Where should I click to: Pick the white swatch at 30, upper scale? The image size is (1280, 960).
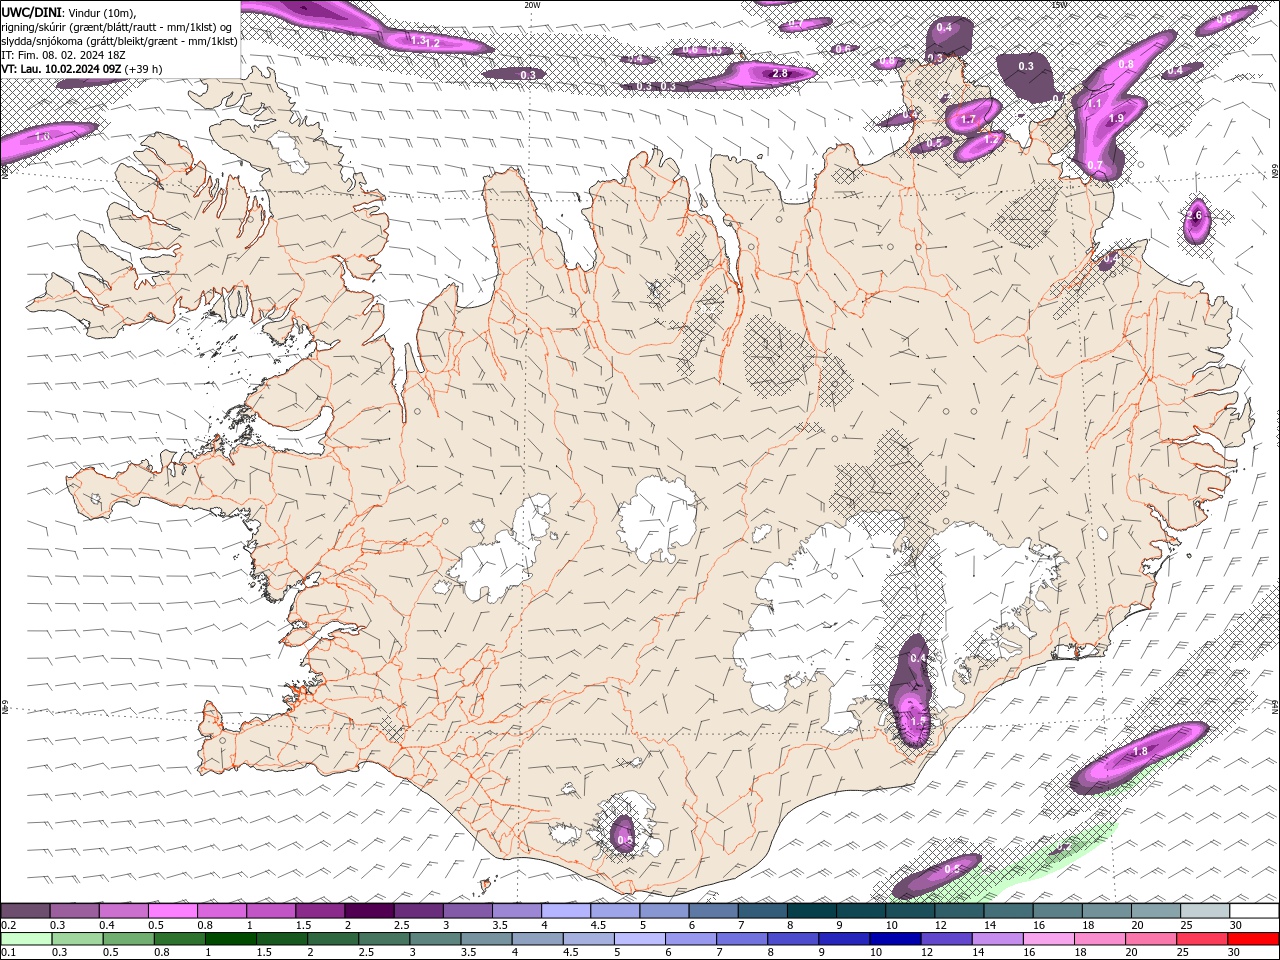coord(1255,911)
